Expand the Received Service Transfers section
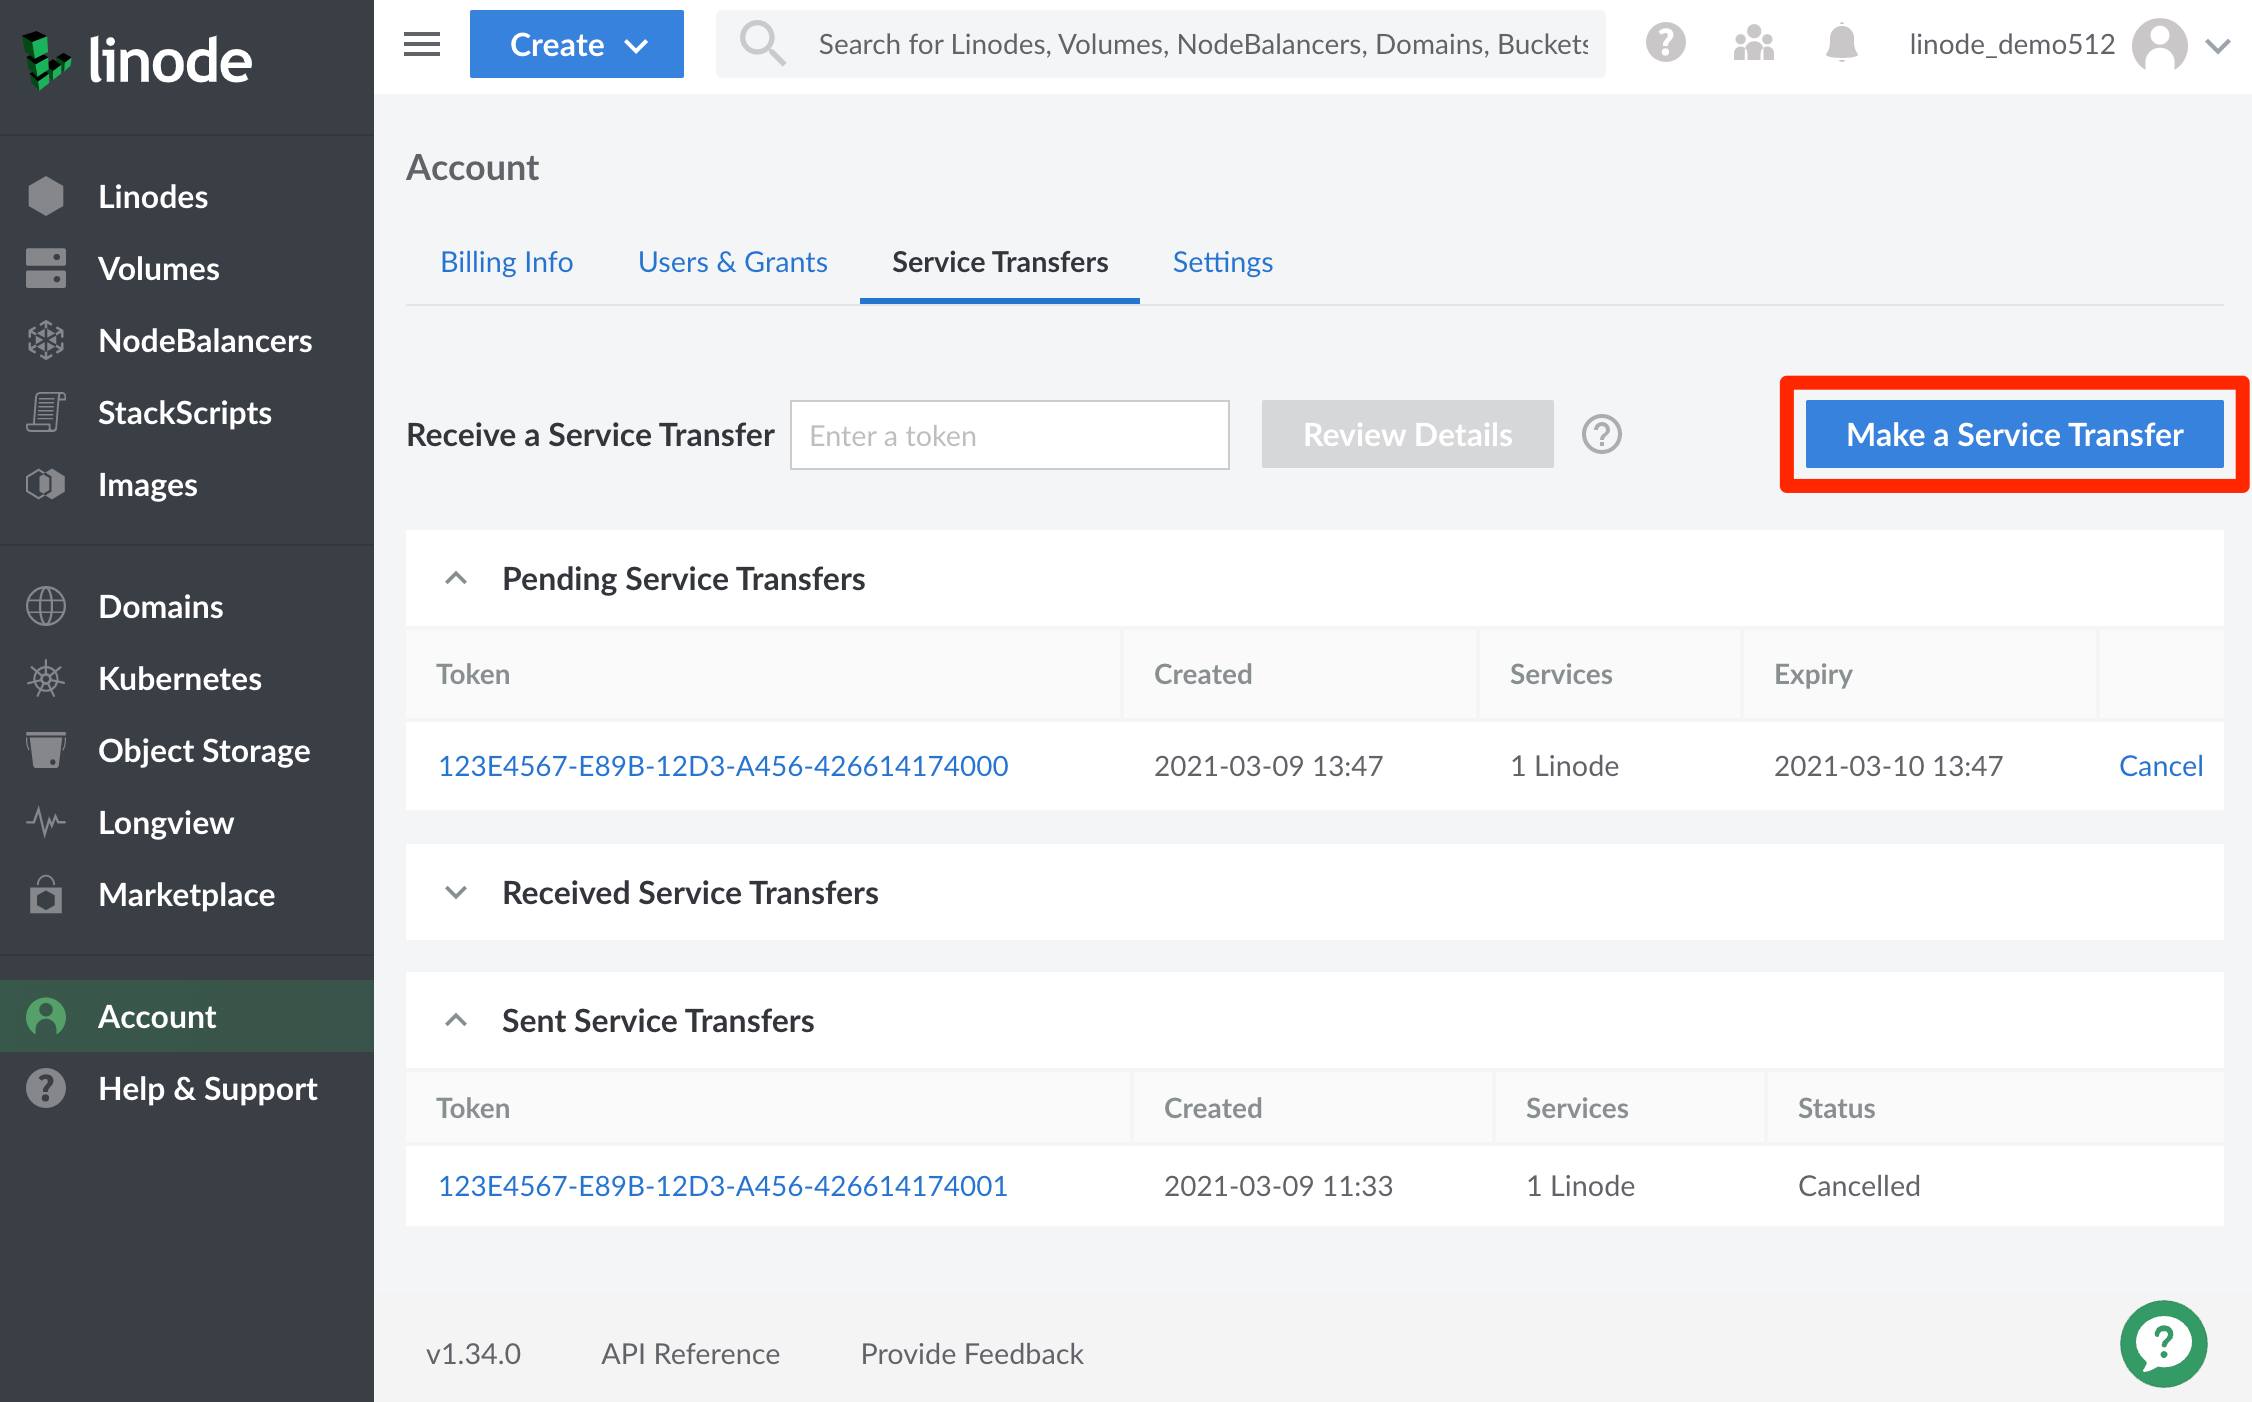This screenshot has width=2252, height=1402. (457, 893)
